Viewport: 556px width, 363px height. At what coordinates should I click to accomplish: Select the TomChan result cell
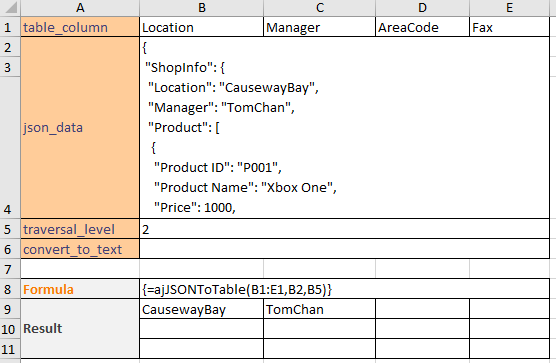pos(319,309)
